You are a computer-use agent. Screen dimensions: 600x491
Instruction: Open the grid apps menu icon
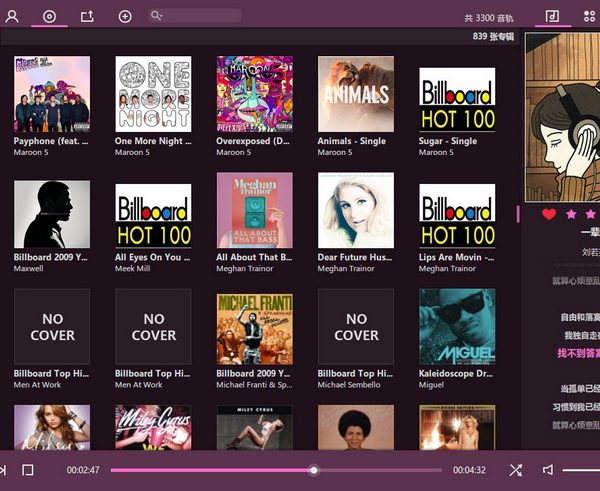(x=588, y=16)
